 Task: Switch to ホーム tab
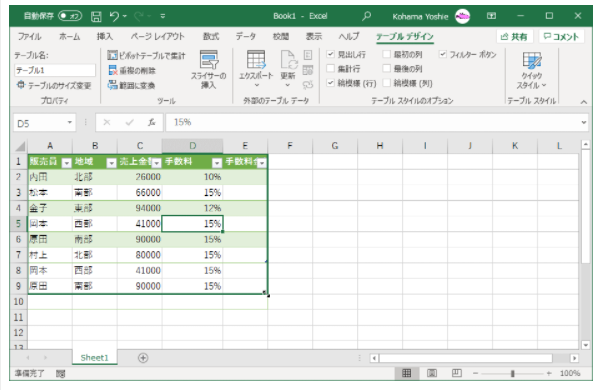point(70,36)
